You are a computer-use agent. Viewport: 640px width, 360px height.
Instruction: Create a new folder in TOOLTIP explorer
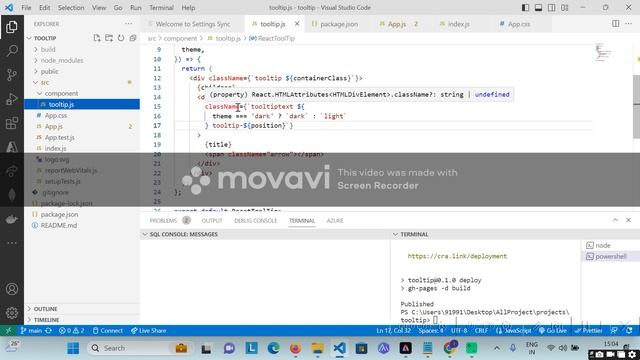pyautogui.click(x=109, y=38)
